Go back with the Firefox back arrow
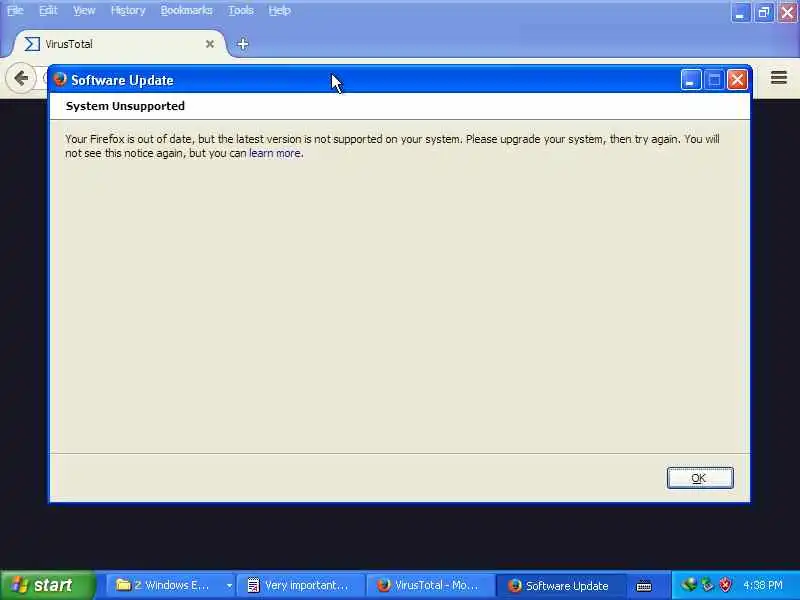Screen dimensions: 800x600 point(21,78)
